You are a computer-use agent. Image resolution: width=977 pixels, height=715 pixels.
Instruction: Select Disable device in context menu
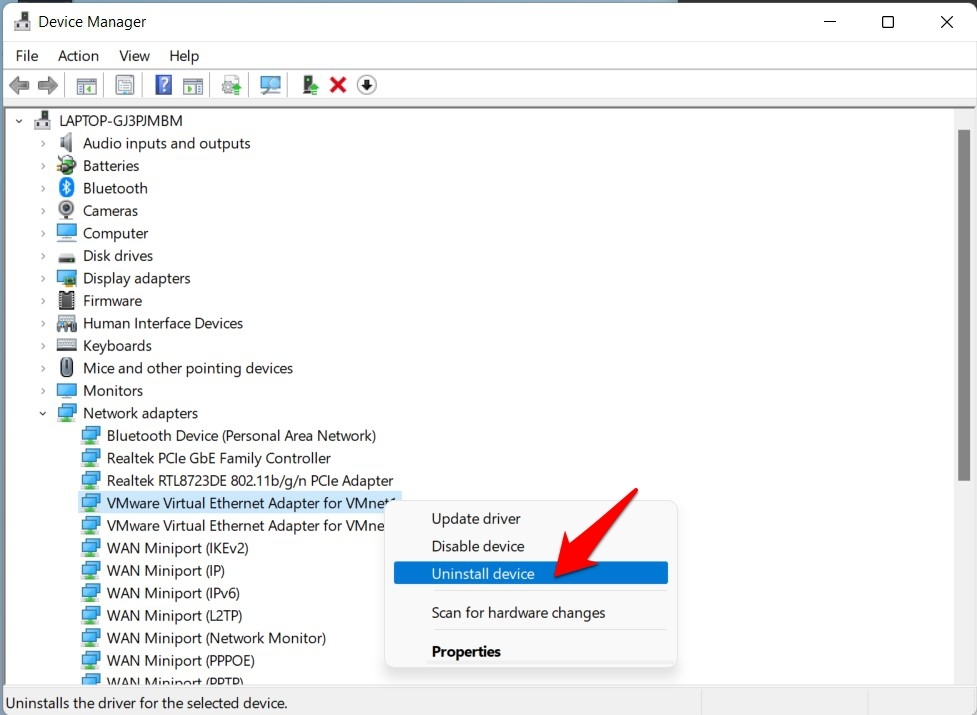(x=478, y=546)
